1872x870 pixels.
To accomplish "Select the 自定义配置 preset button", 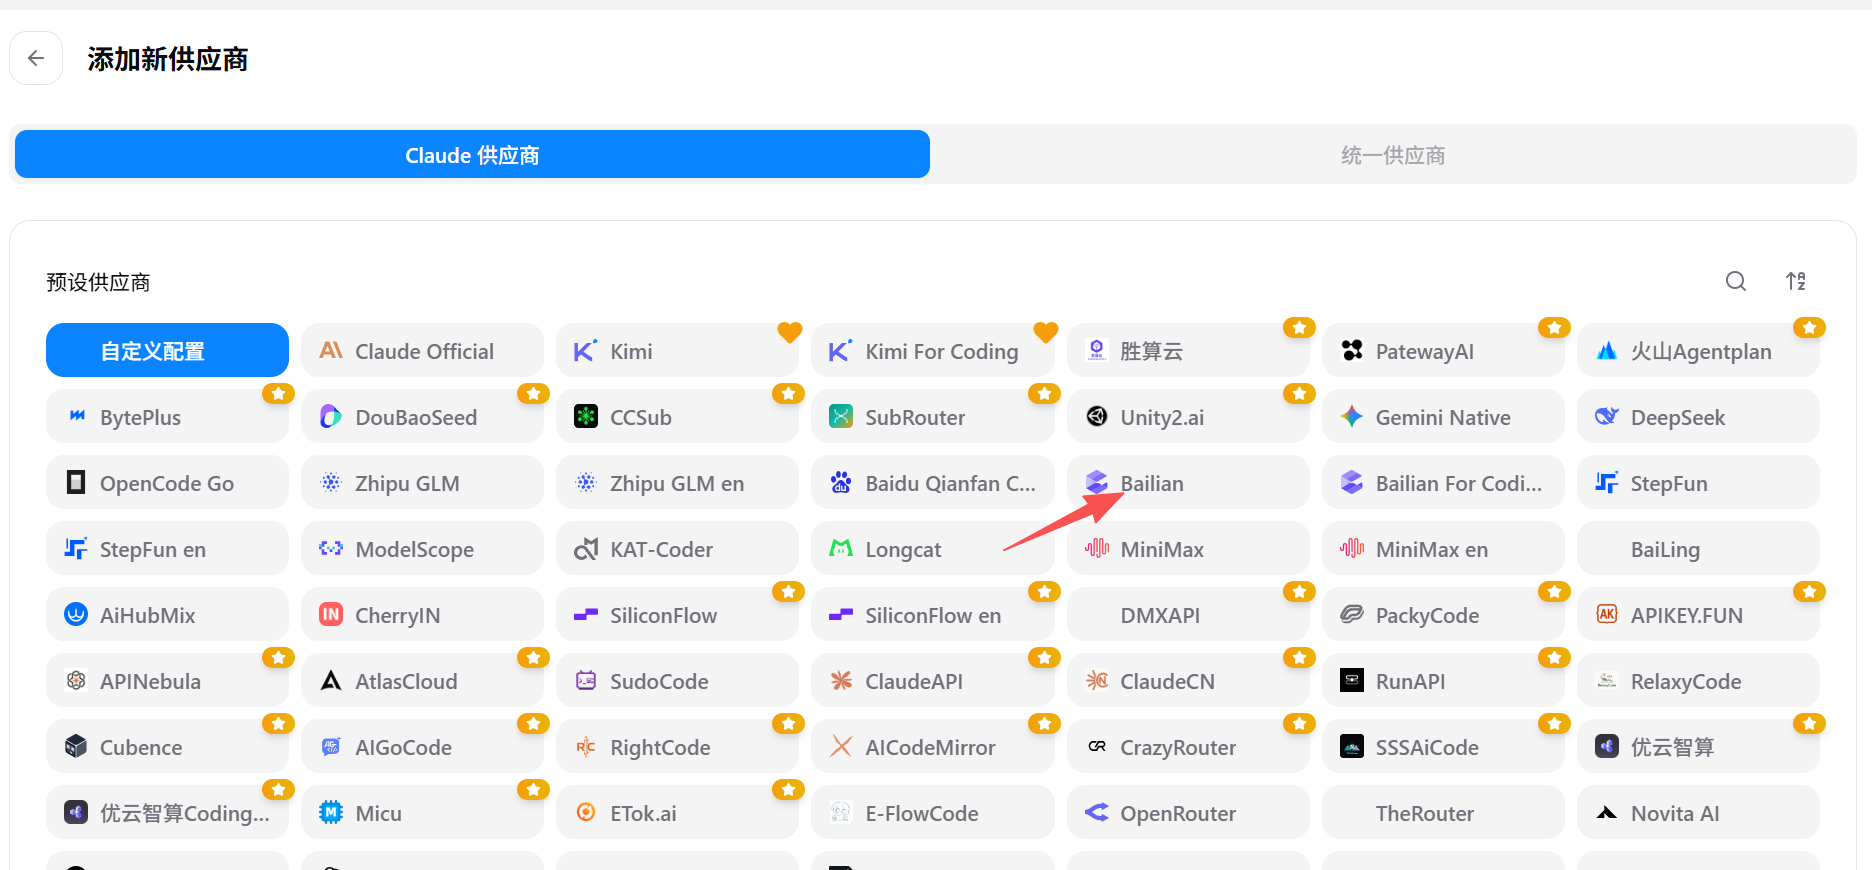I will pyautogui.click(x=167, y=350).
